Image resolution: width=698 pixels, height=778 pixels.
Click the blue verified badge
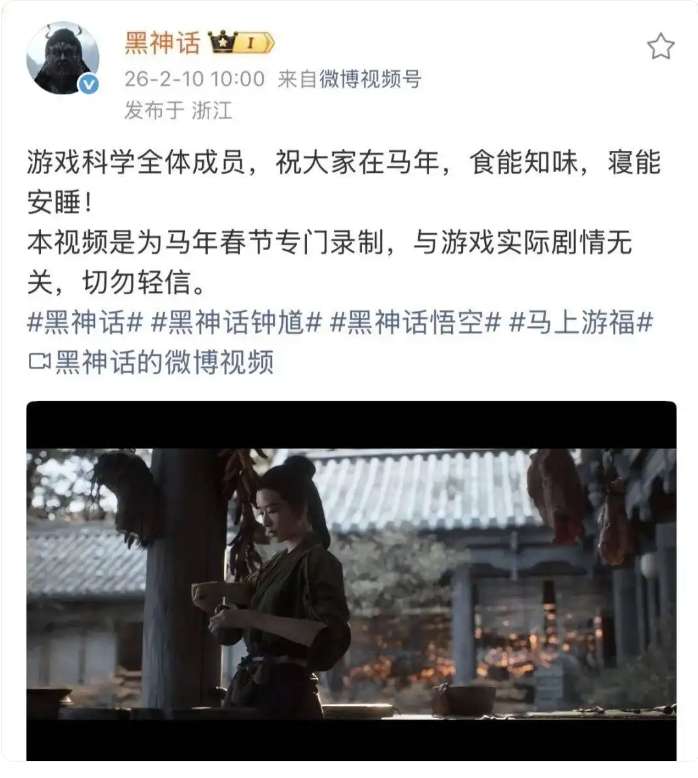(x=89, y=84)
